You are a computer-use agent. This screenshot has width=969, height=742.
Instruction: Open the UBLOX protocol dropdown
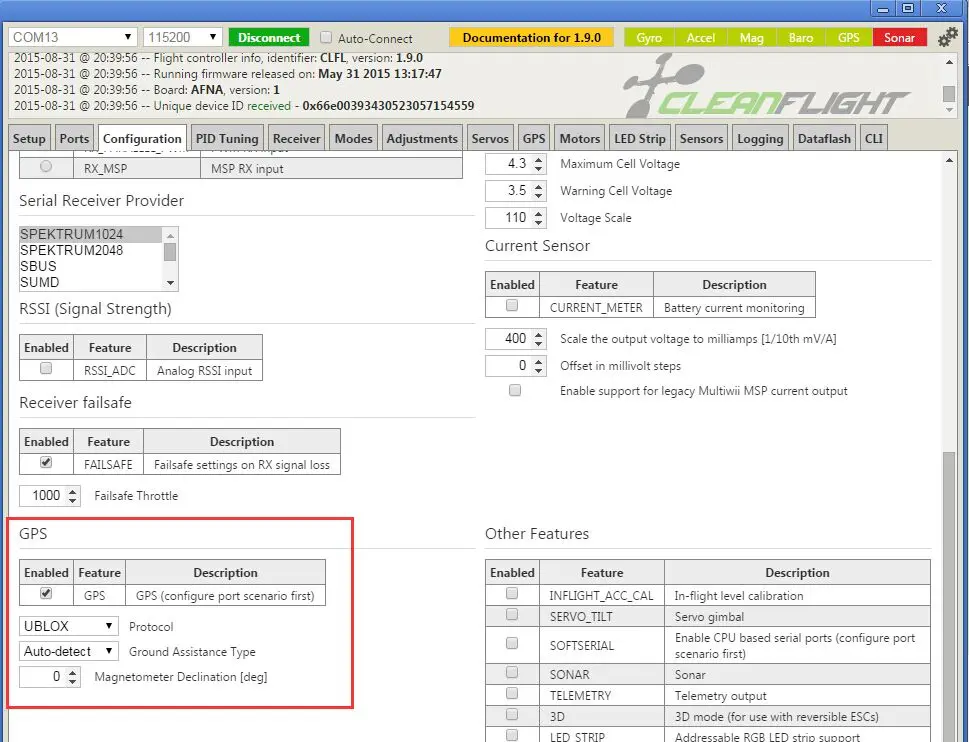click(68, 626)
